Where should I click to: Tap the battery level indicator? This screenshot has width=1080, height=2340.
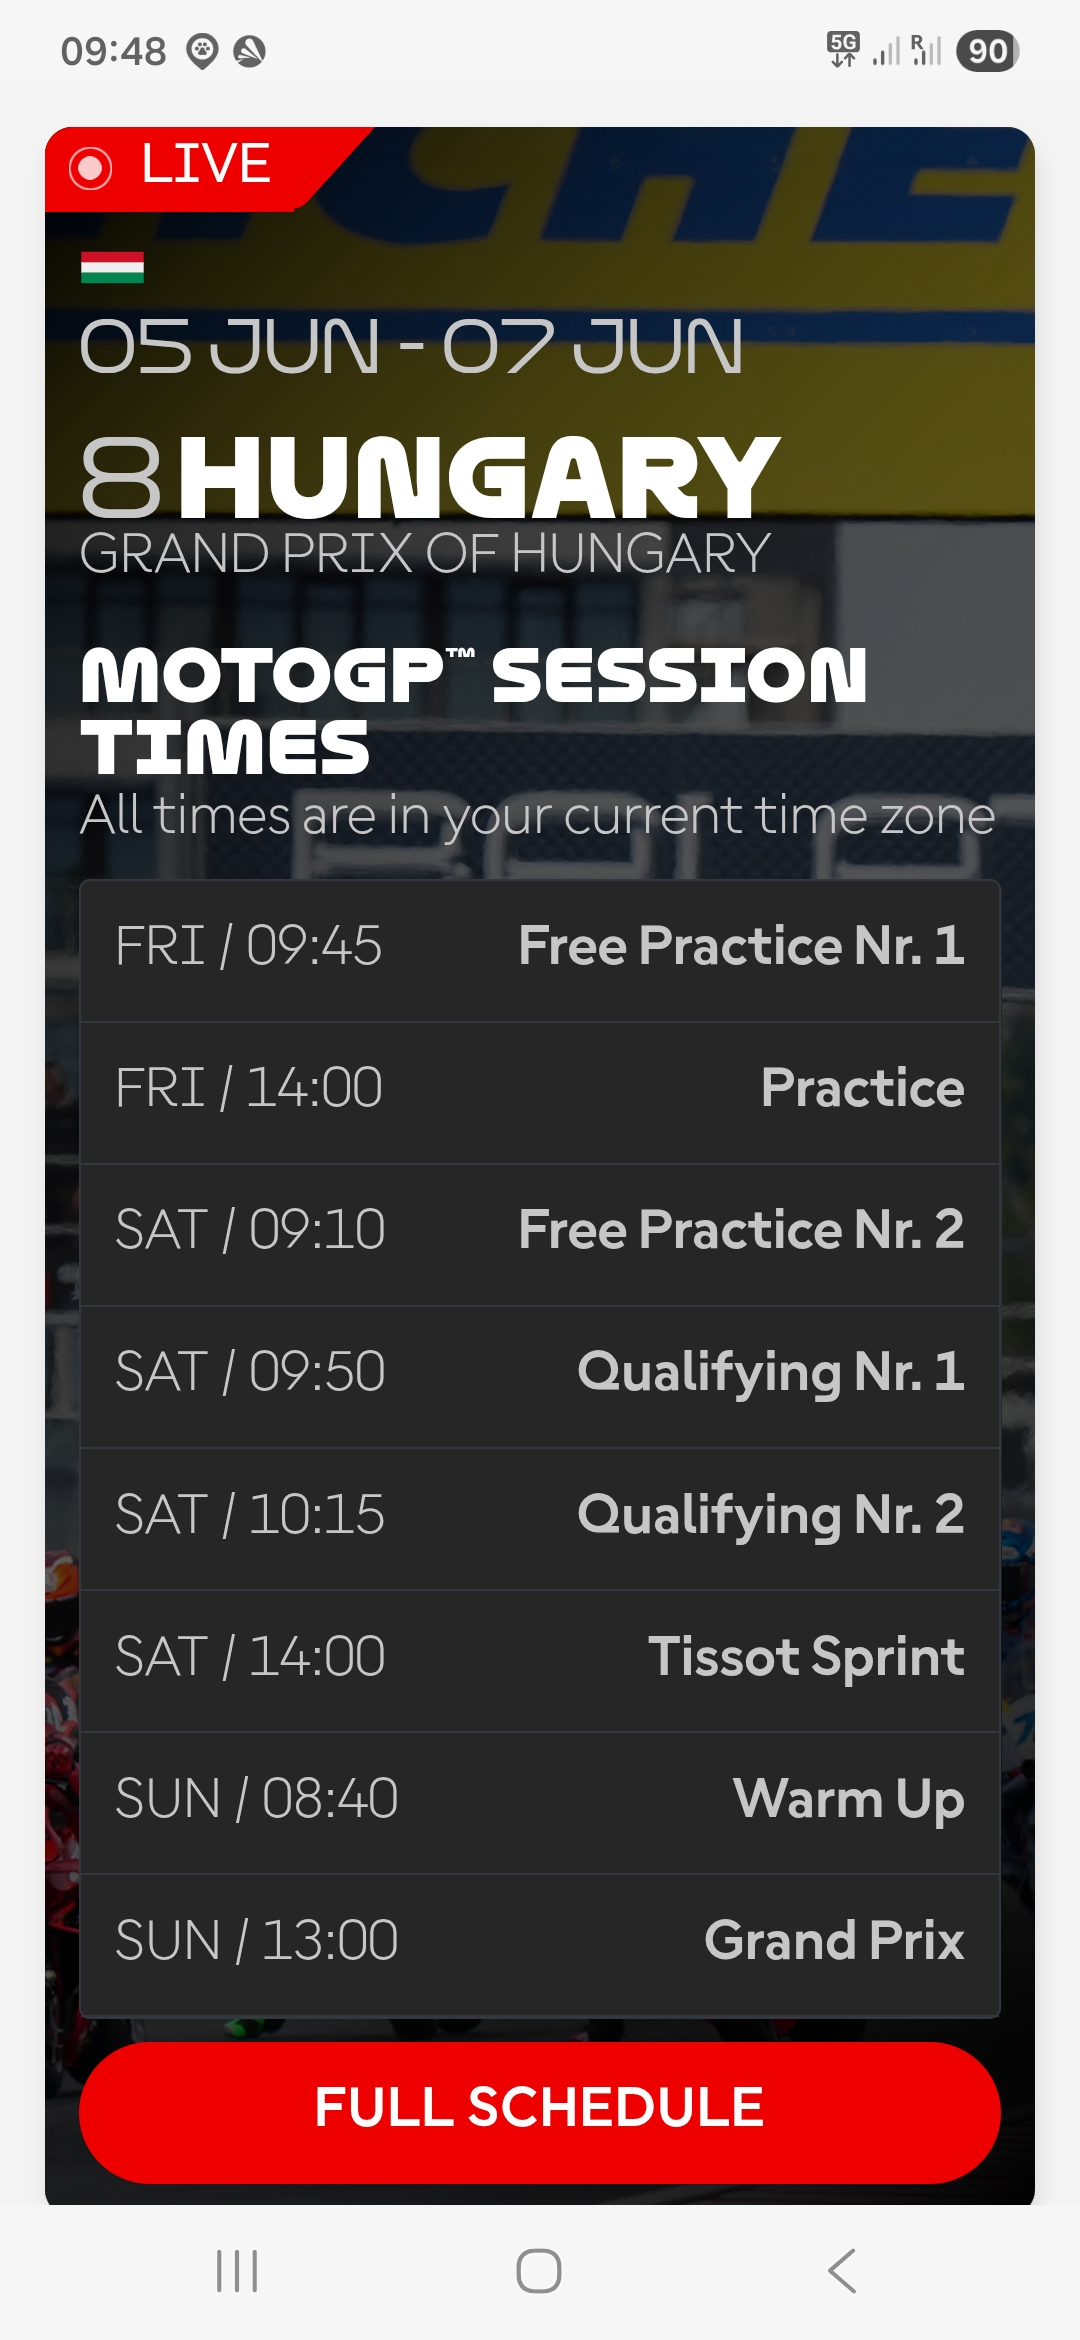[x=988, y=51]
